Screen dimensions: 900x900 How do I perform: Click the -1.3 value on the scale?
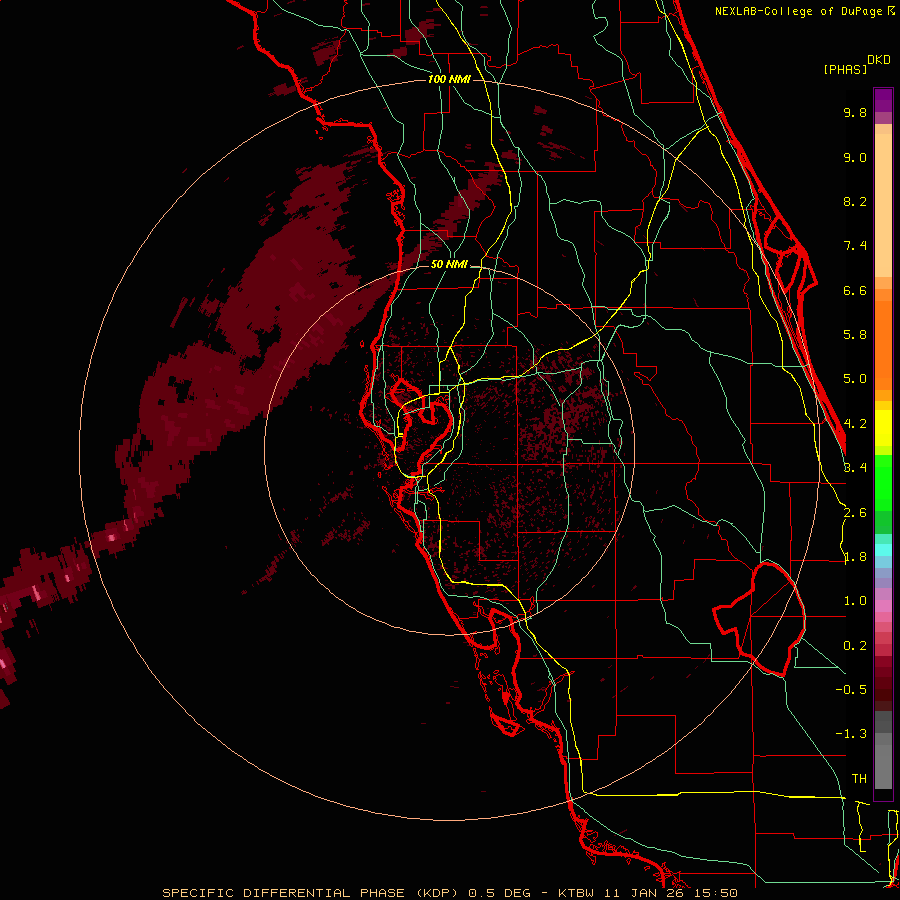[851, 734]
